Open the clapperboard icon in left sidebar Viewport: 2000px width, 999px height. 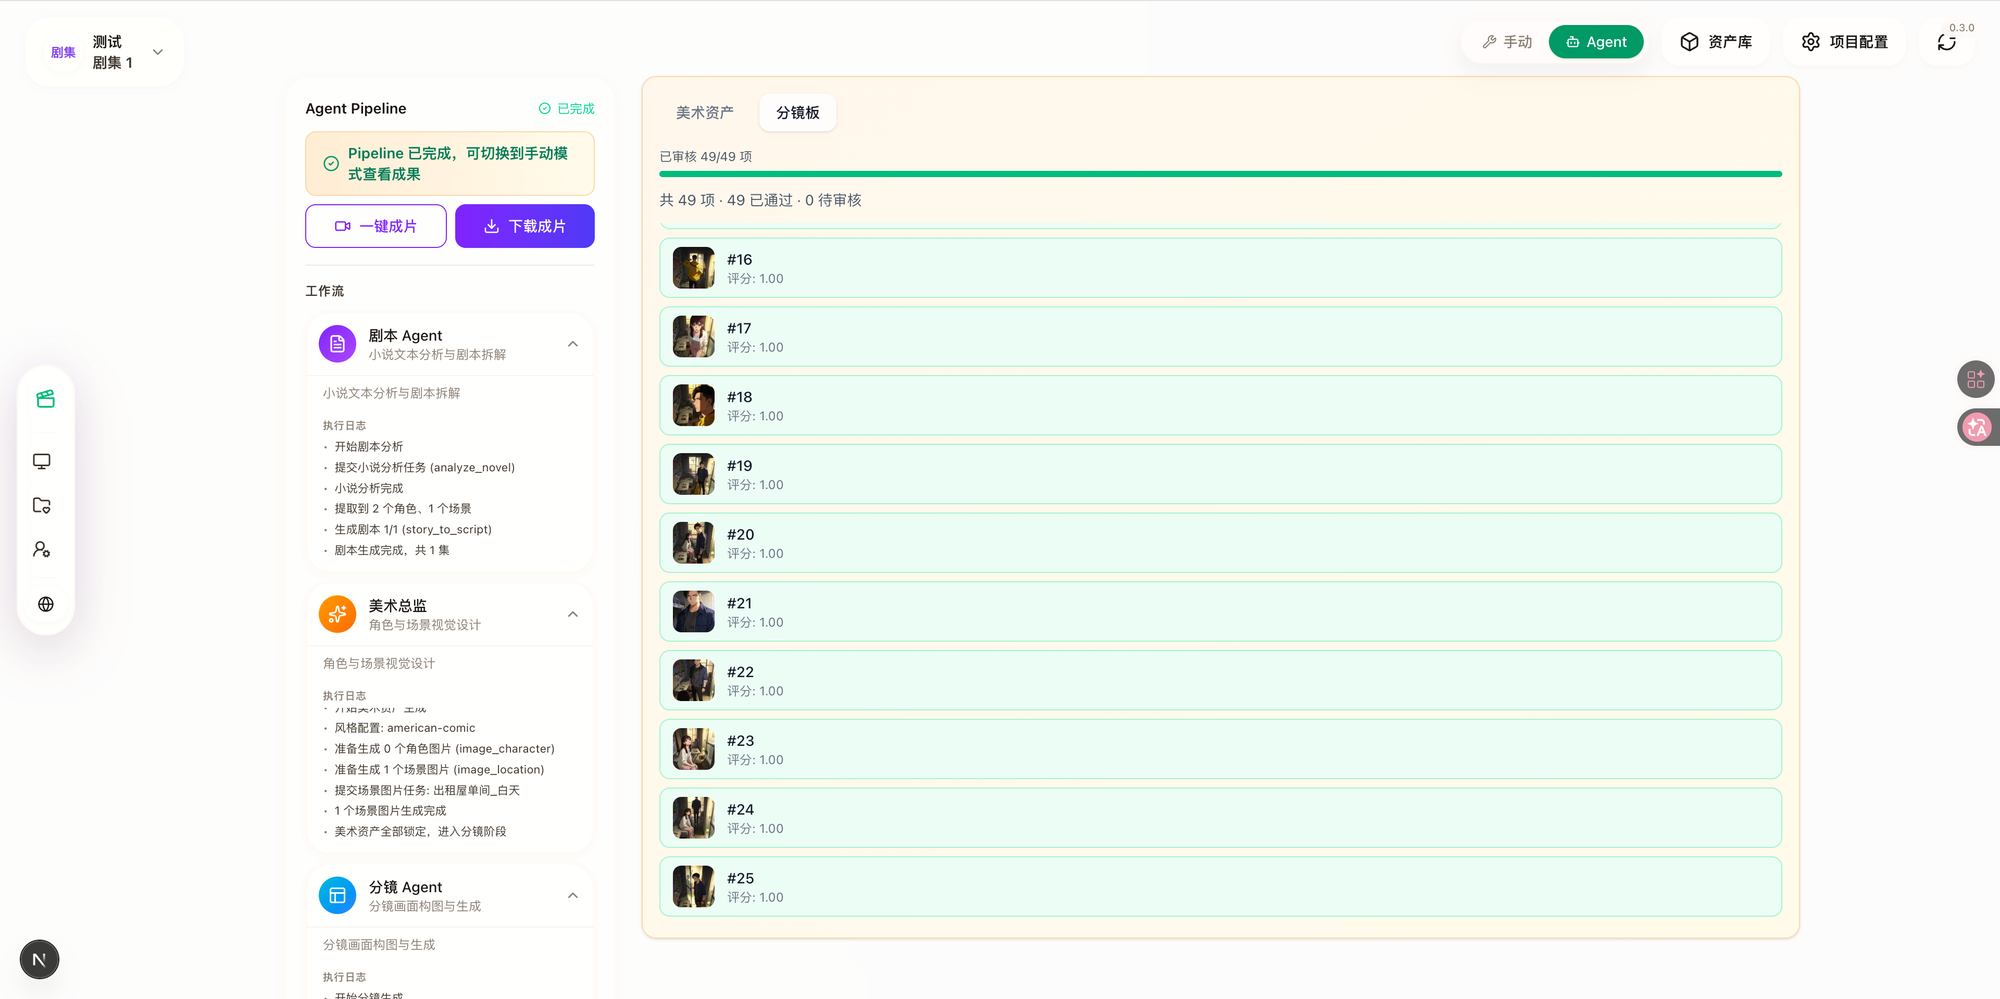click(x=45, y=399)
